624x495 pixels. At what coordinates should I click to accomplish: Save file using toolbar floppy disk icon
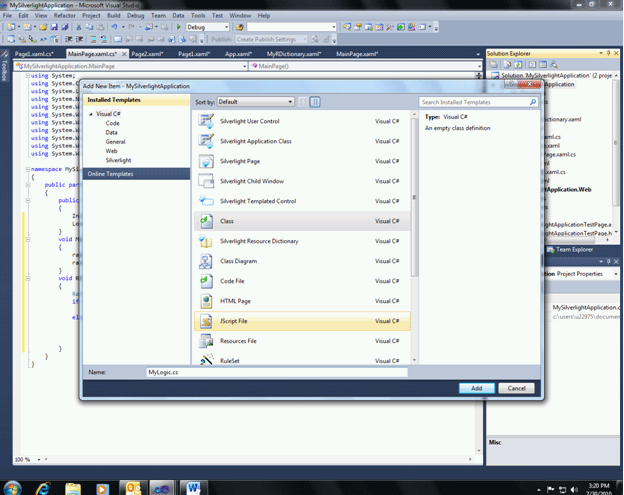pos(54,27)
